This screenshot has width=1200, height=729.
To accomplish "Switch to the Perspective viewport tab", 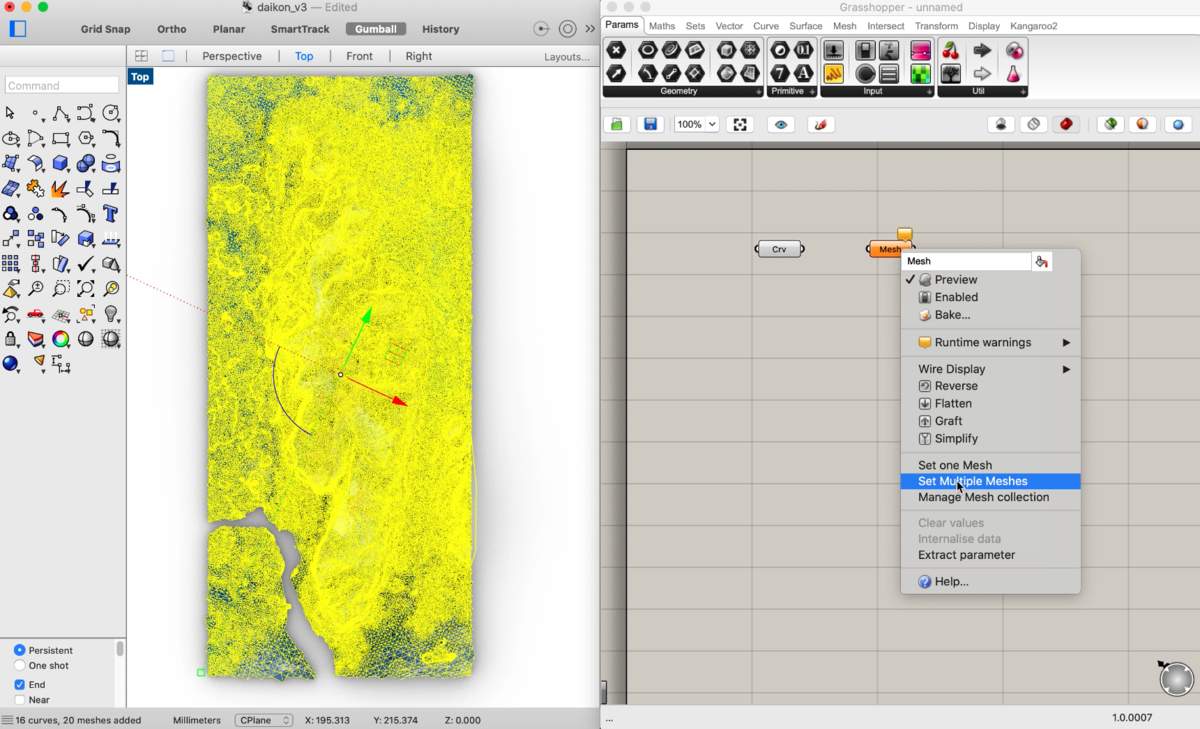I will (x=232, y=56).
